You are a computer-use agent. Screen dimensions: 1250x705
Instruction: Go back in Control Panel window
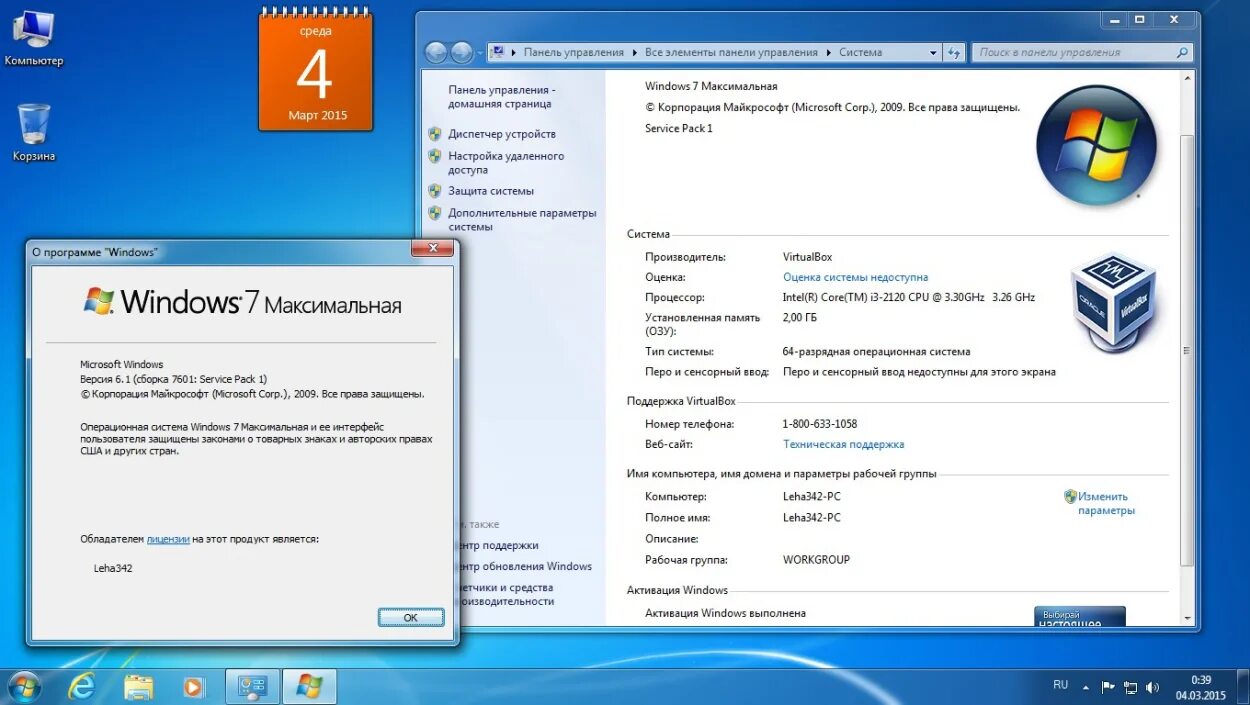click(436, 53)
